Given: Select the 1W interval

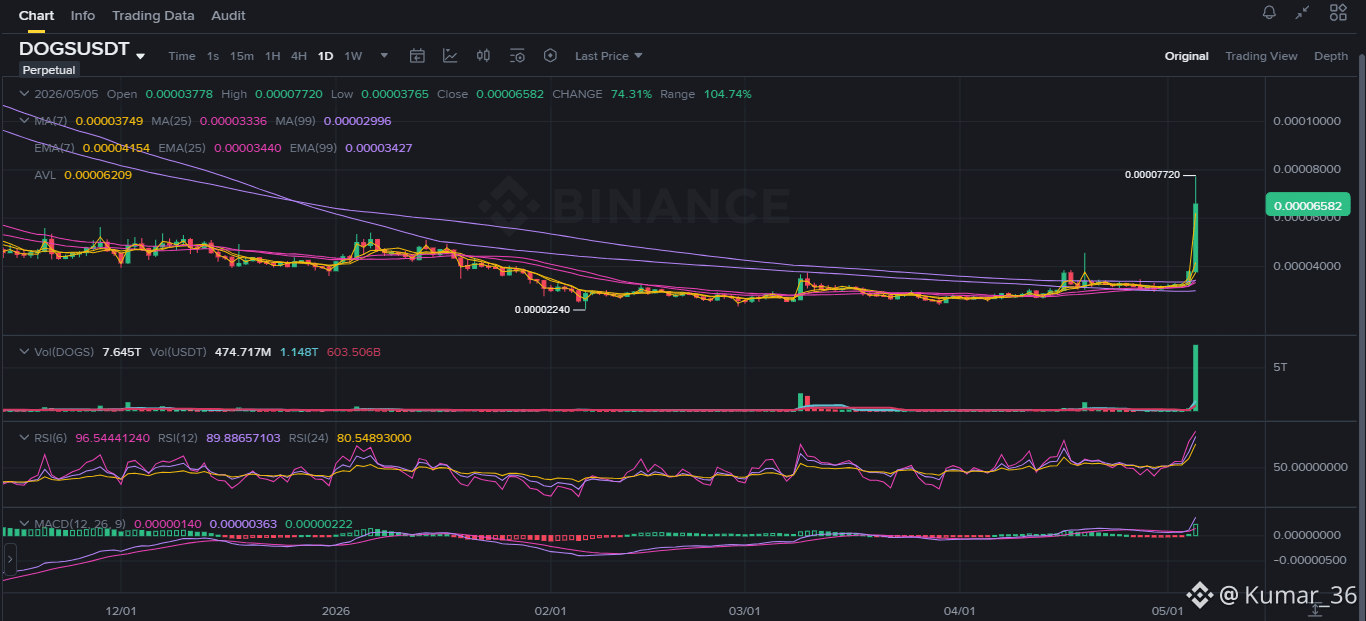Looking at the screenshot, I should click(353, 56).
